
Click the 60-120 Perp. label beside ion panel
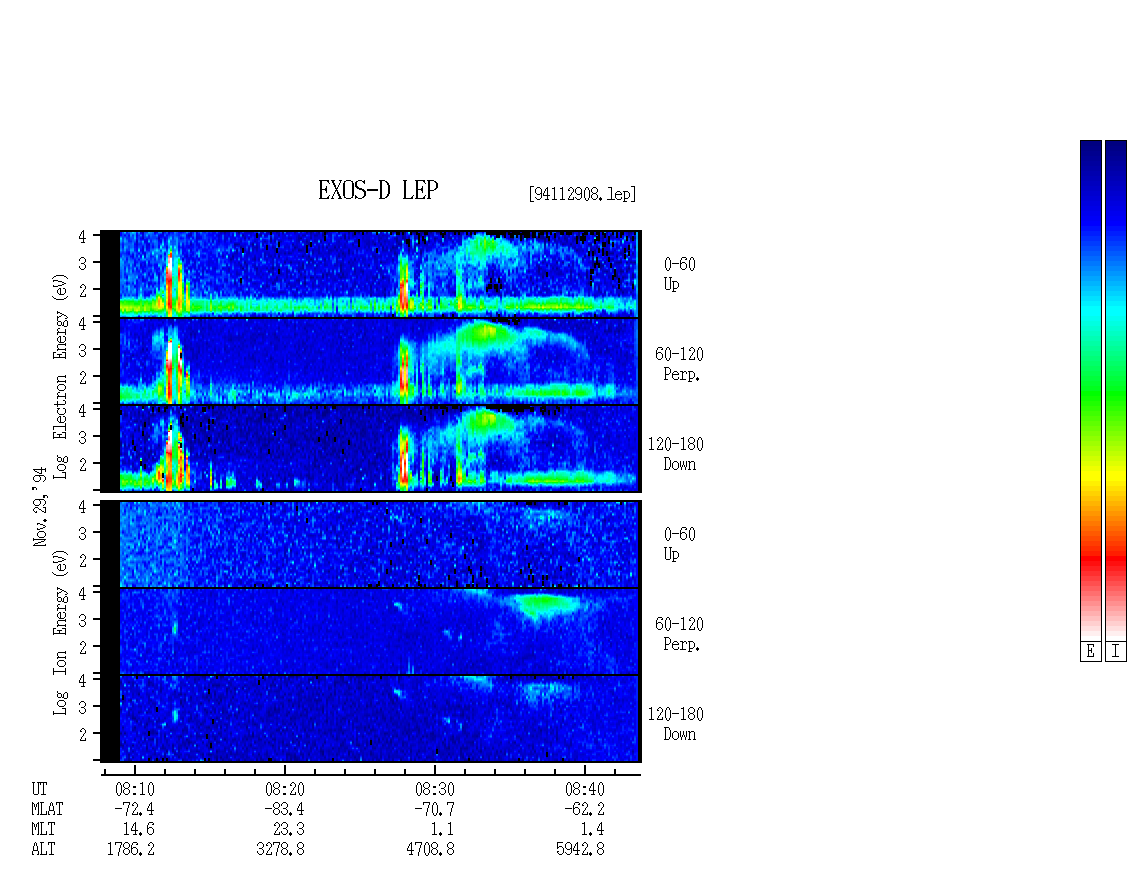pos(679,634)
